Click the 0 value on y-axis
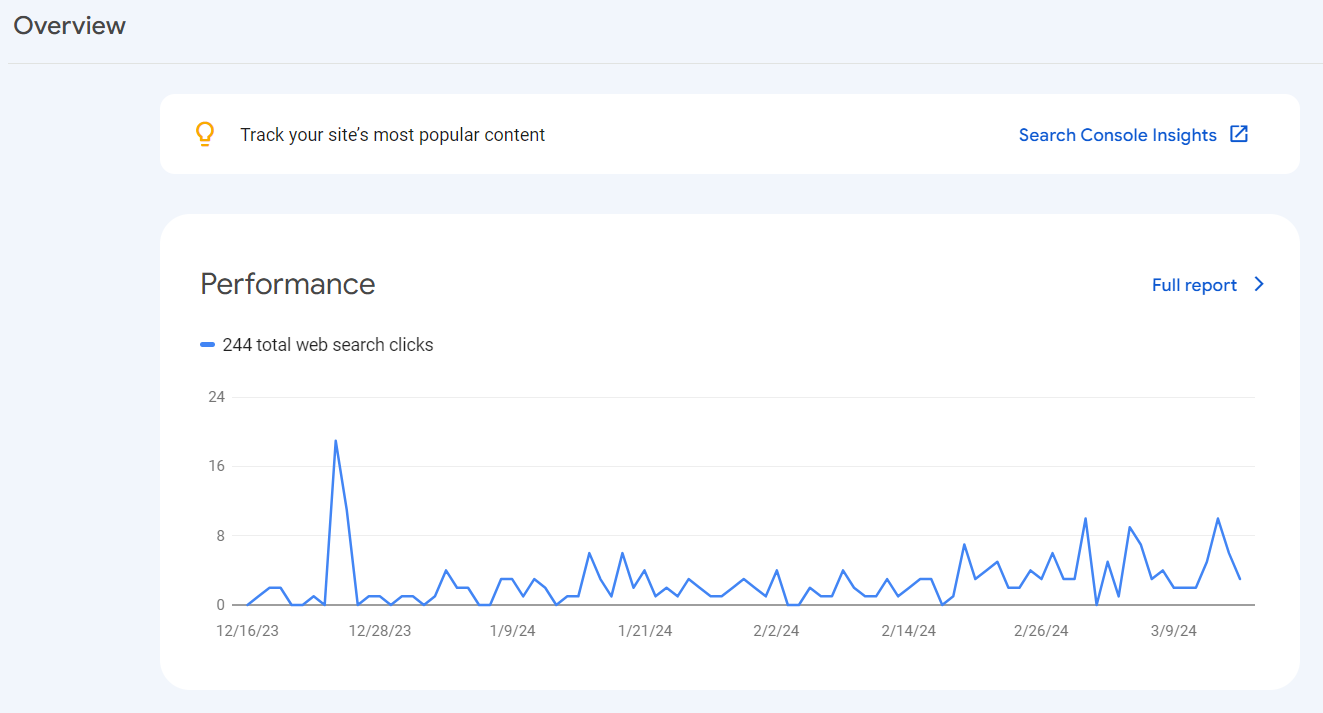This screenshot has width=1323, height=713. (x=220, y=605)
